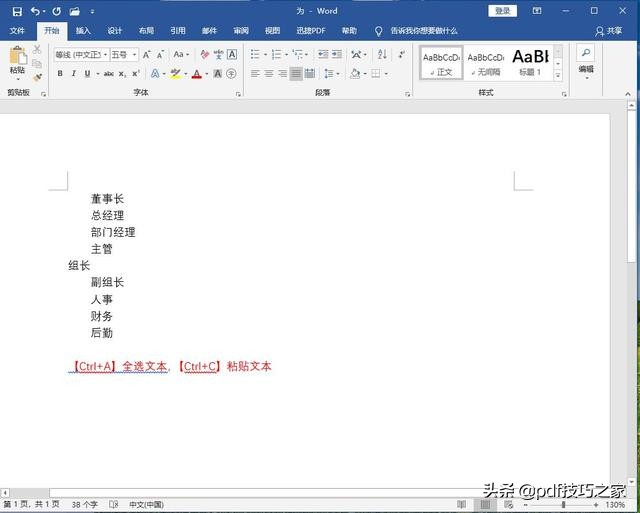Toggle italic formatting
The height and width of the screenshot is (513, 640).
(73, 74)
